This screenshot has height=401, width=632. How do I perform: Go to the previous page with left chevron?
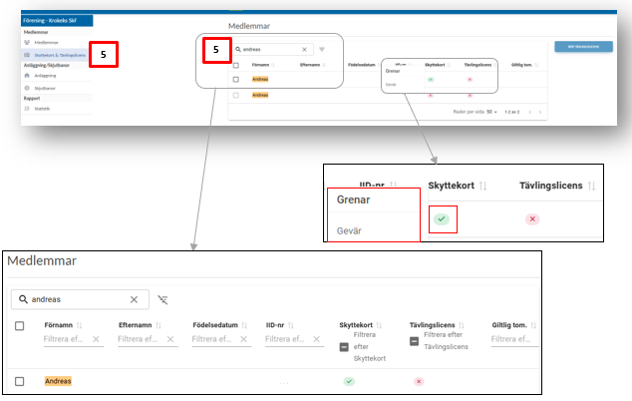530,112
